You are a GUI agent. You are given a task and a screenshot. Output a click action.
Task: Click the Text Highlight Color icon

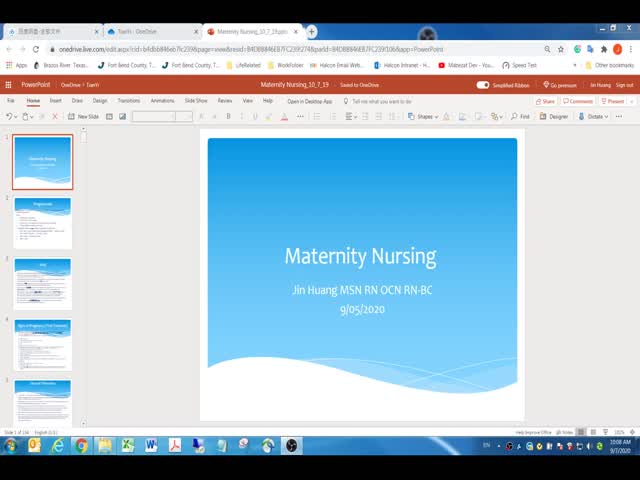269,117
